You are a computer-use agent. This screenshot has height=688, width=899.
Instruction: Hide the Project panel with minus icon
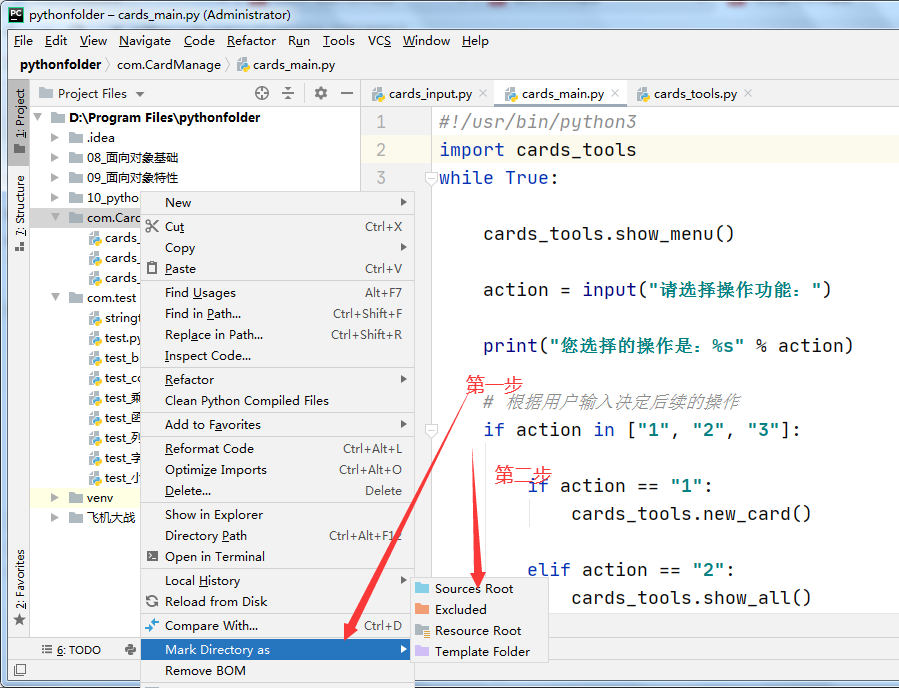click(x=347, y=93)
